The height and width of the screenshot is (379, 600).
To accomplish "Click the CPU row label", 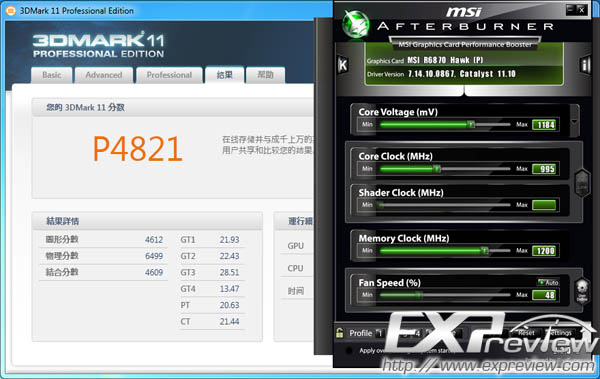I will coord(295,268).
